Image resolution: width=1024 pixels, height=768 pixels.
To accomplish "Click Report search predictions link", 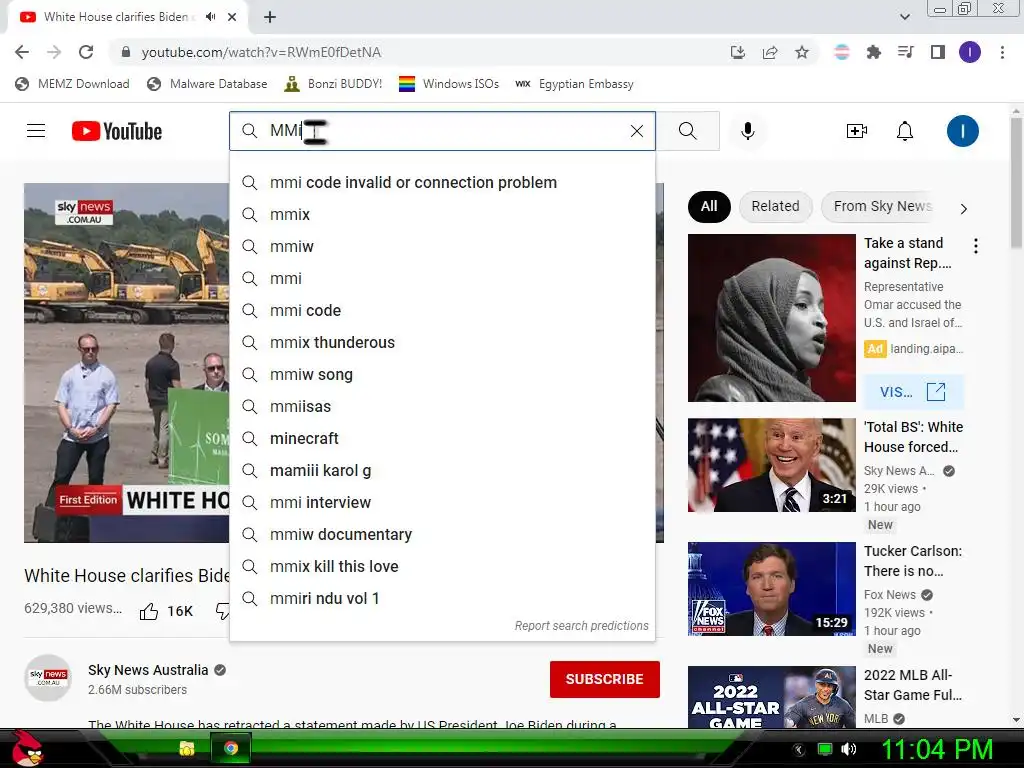I will (x=581, y=626).
